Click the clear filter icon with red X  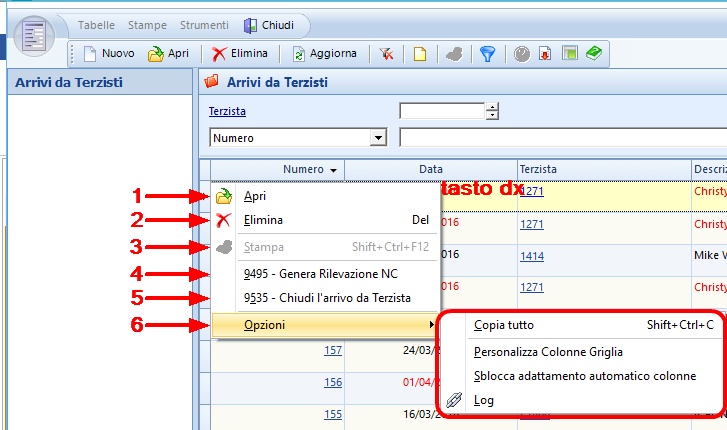[x=386, y=55]
